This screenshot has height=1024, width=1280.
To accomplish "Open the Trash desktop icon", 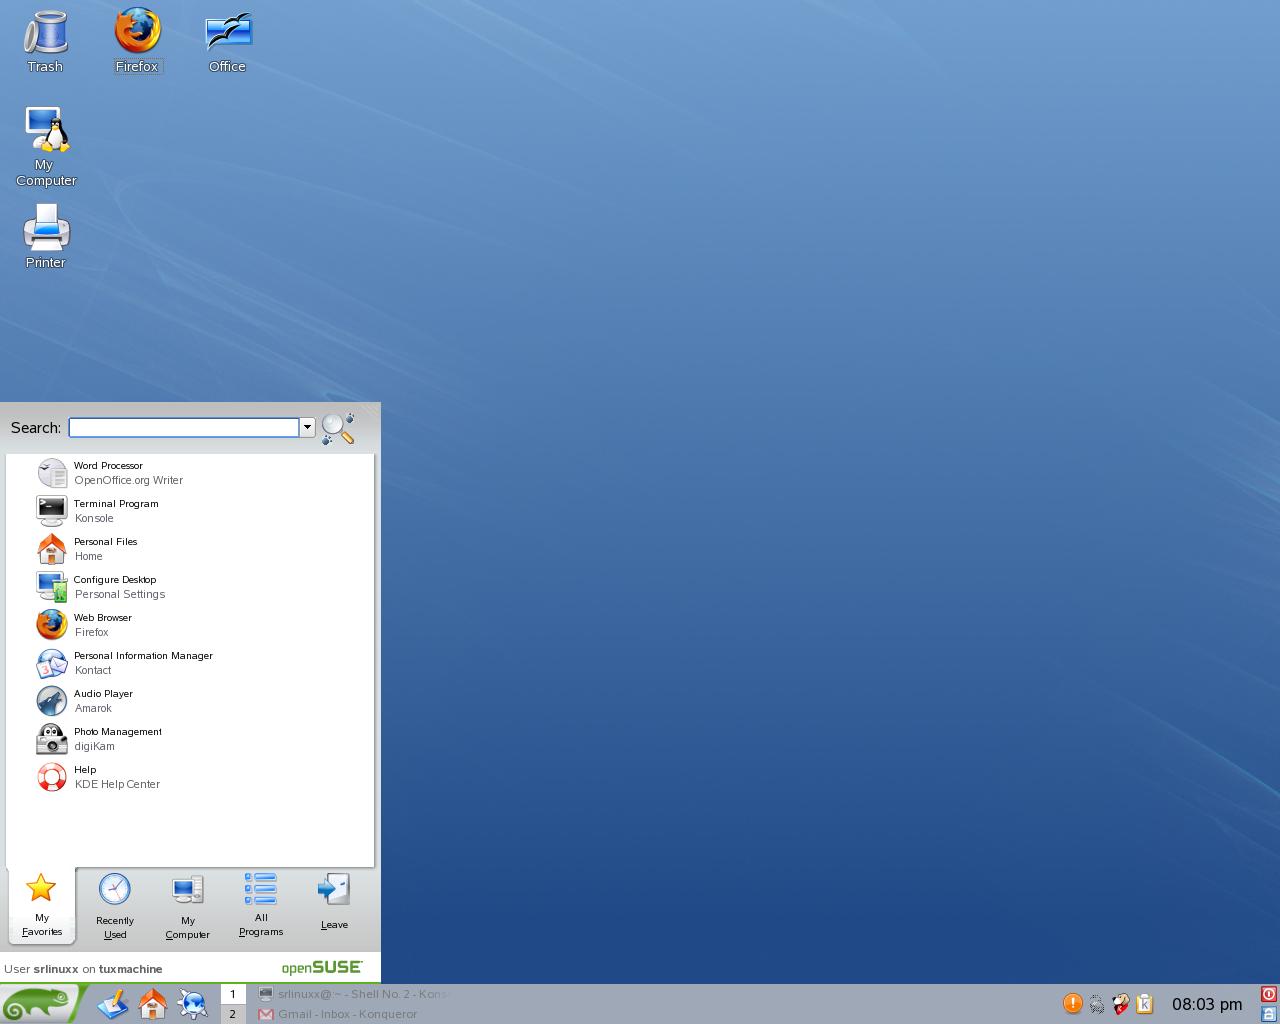I will (x=45, y=40).
